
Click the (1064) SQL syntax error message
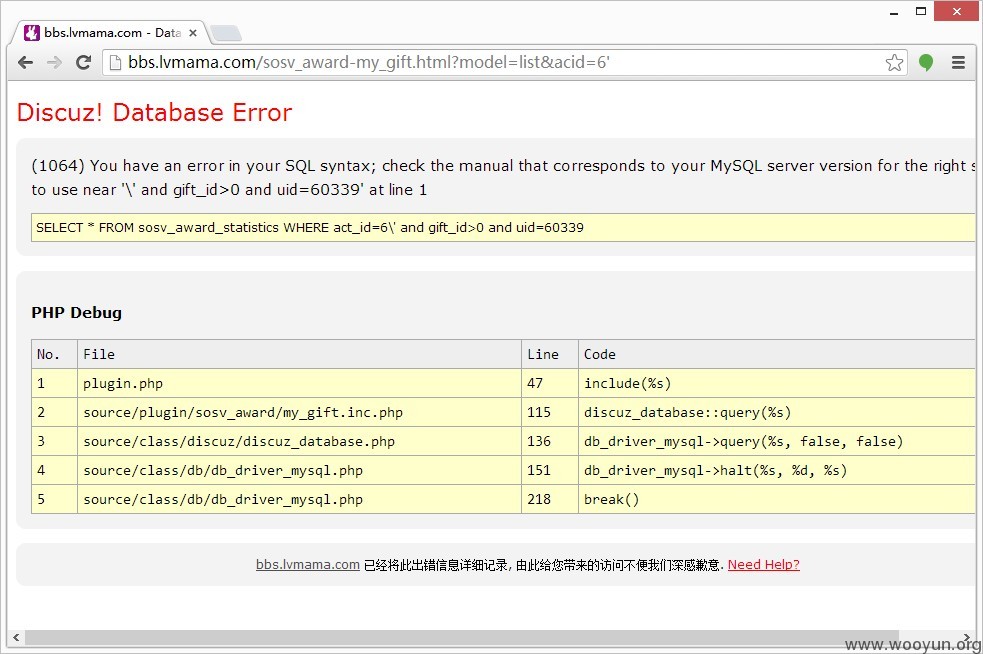pos(503,177)
